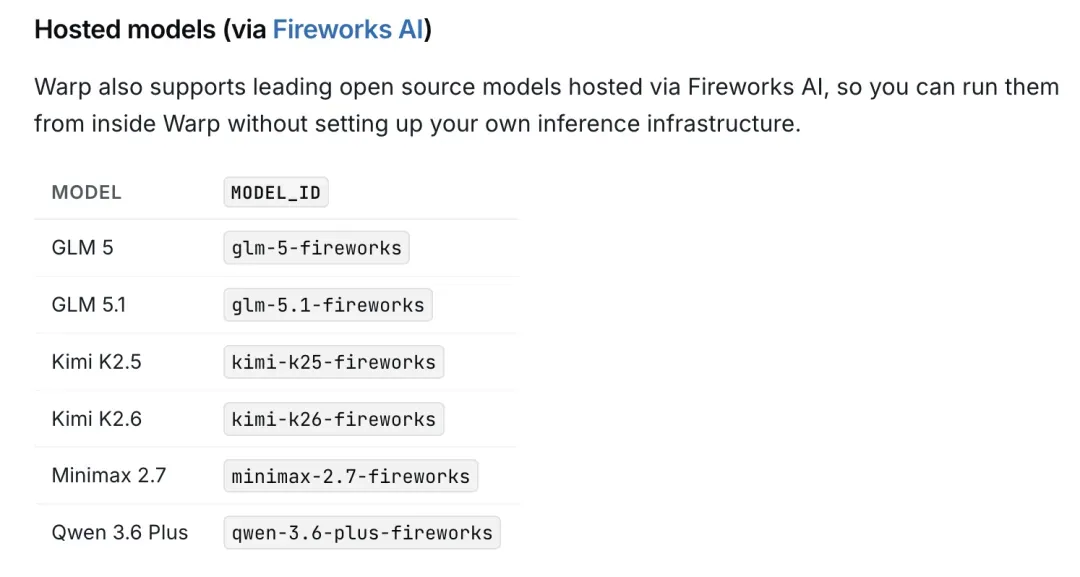Select the kimi-k26-fireworks model ID code

[x=333, y=419]
